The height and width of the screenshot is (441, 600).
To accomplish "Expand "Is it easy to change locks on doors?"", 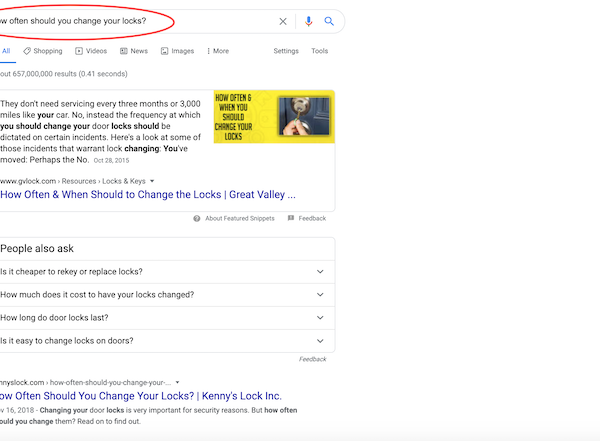I will point(160,341).
